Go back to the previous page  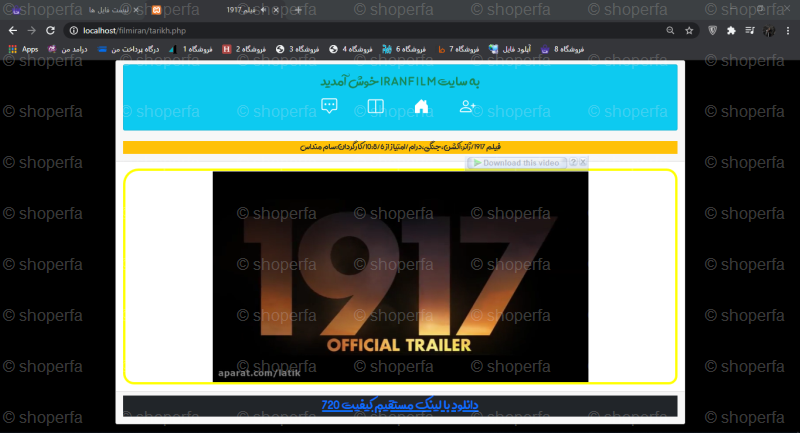click(x=13, y=31)
